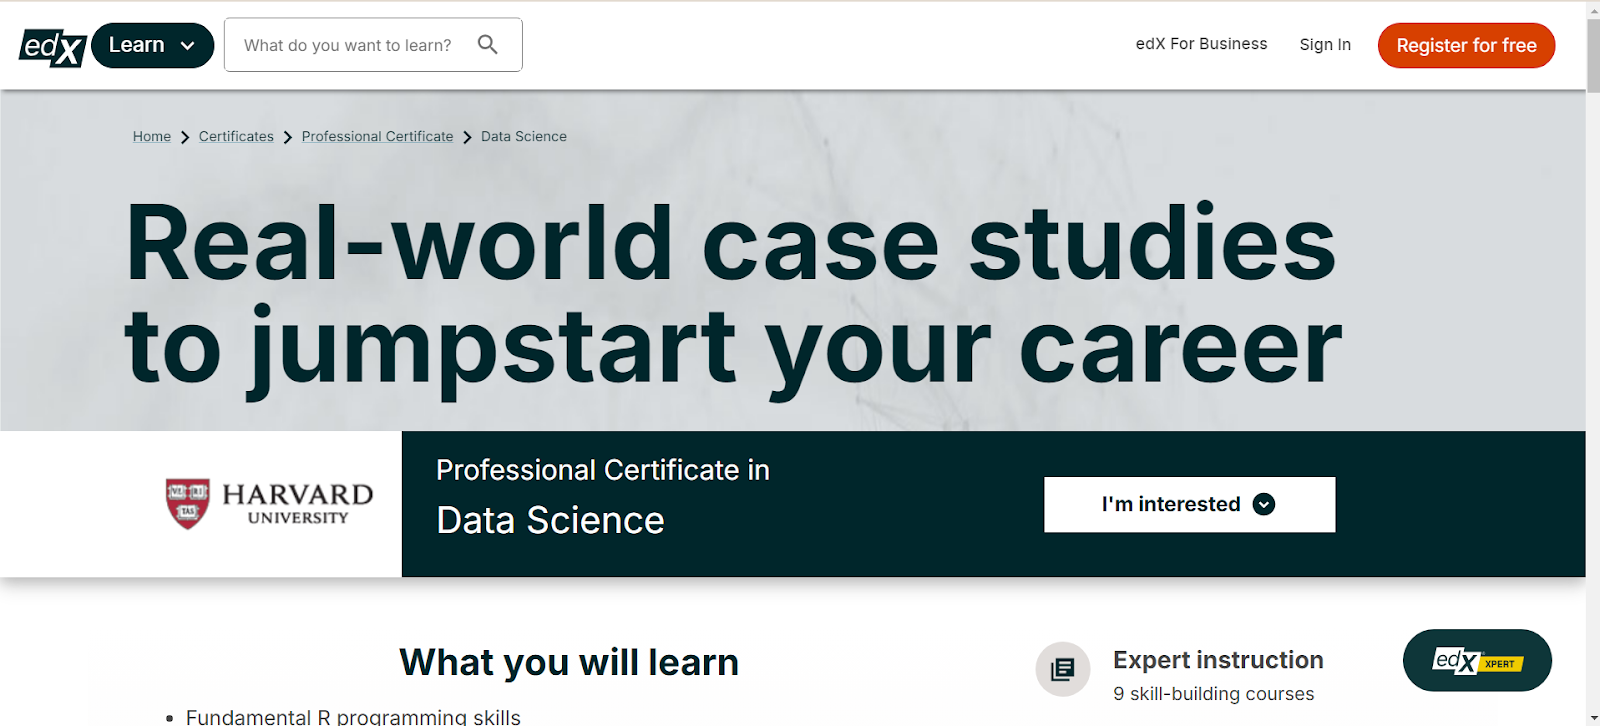Open edX For Business link

[x=1201, y=44]
